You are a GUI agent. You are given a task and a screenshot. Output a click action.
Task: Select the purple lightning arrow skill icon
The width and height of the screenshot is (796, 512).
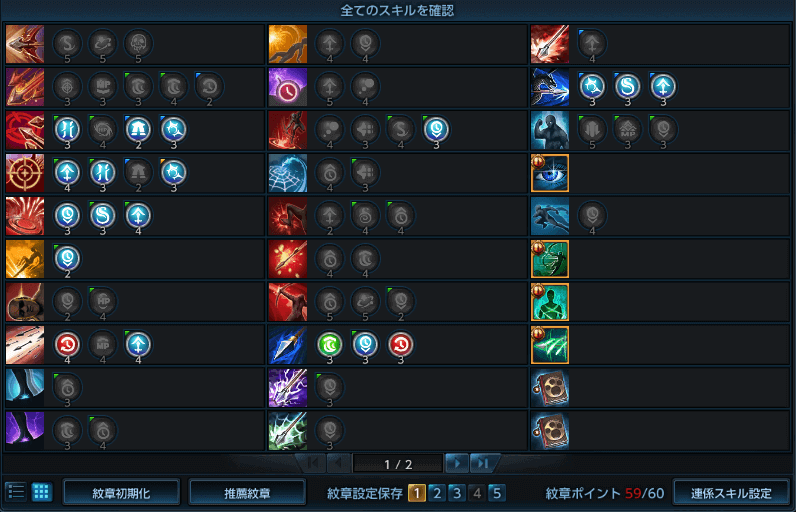[x=288, y=388]
